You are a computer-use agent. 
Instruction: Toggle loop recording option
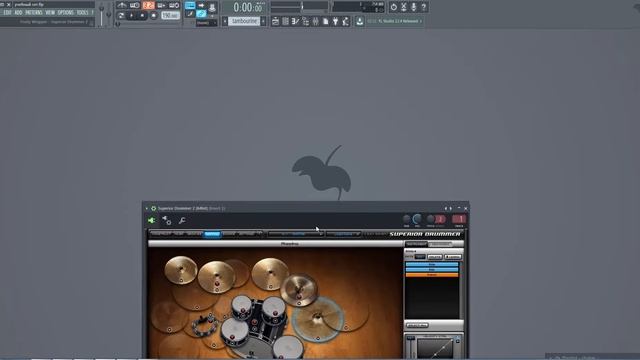coord(174,5)
